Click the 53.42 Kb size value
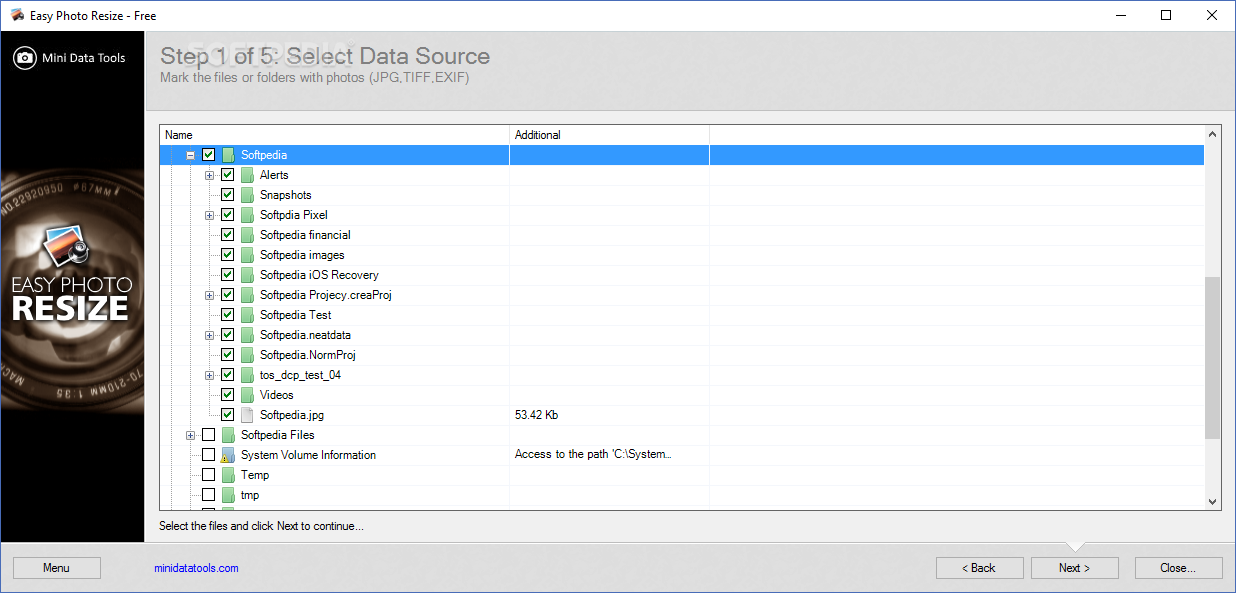The width and height of the screenshot is (1236, 593). pyautogui.click(x=536, y=415)
